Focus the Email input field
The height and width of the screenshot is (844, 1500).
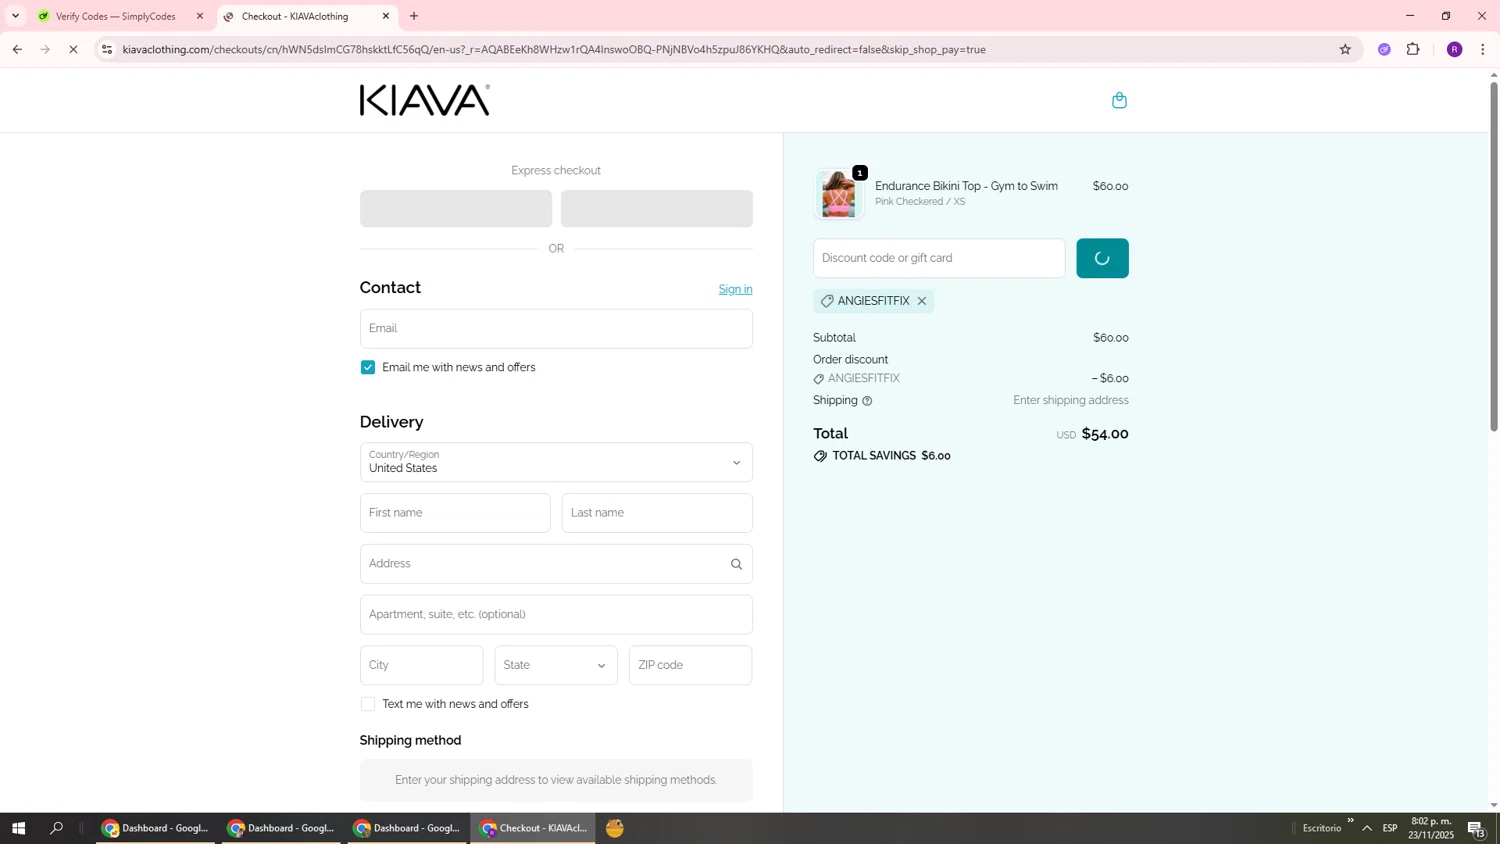coord(556,329)
